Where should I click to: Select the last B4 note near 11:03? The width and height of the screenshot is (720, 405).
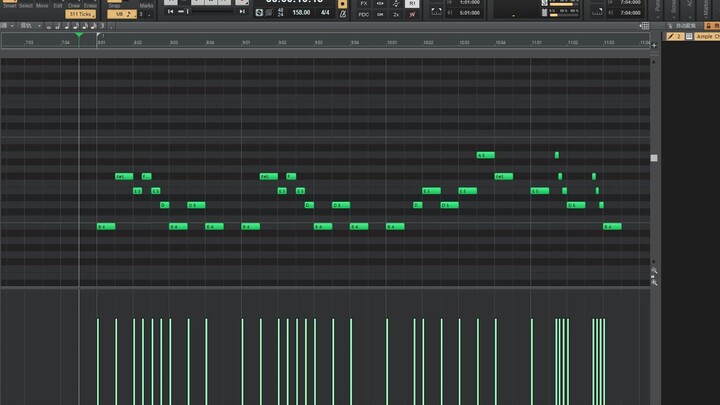612,226
